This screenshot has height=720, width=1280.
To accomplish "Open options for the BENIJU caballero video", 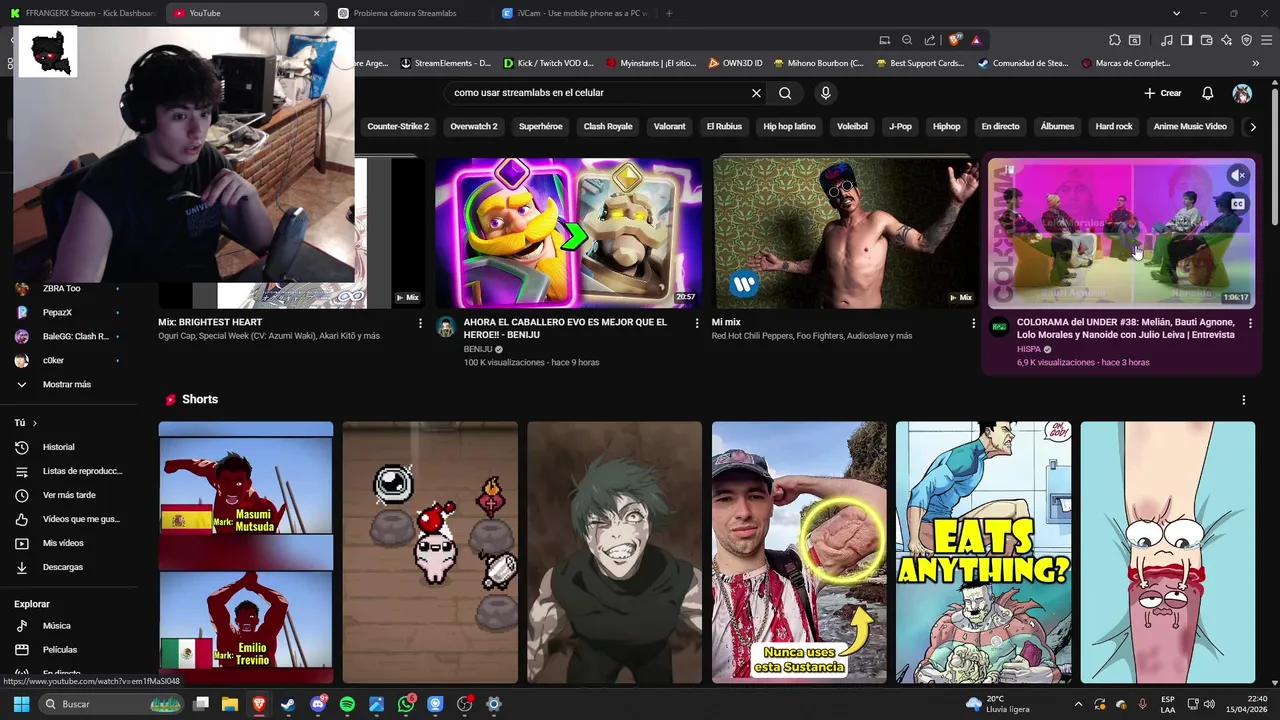I will click(697, 323).
